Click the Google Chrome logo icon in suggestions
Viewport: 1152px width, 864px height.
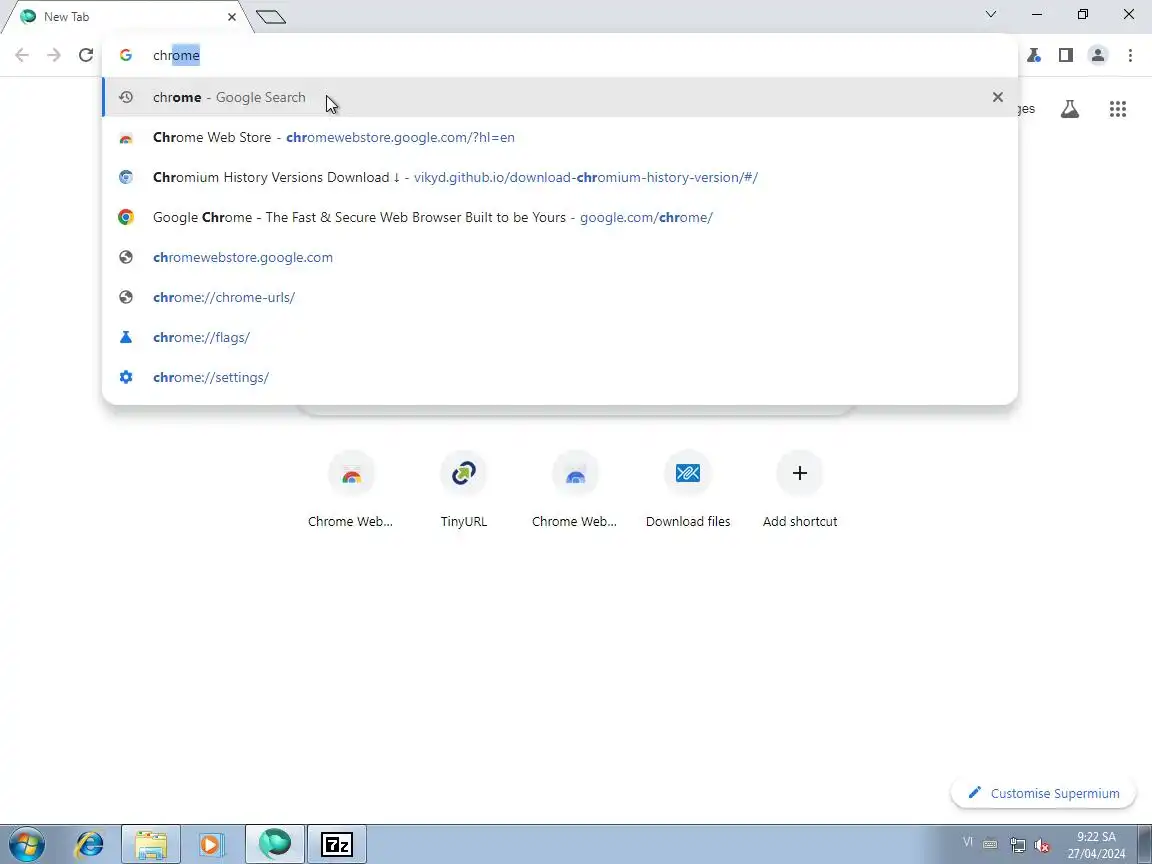click(126, 217)
